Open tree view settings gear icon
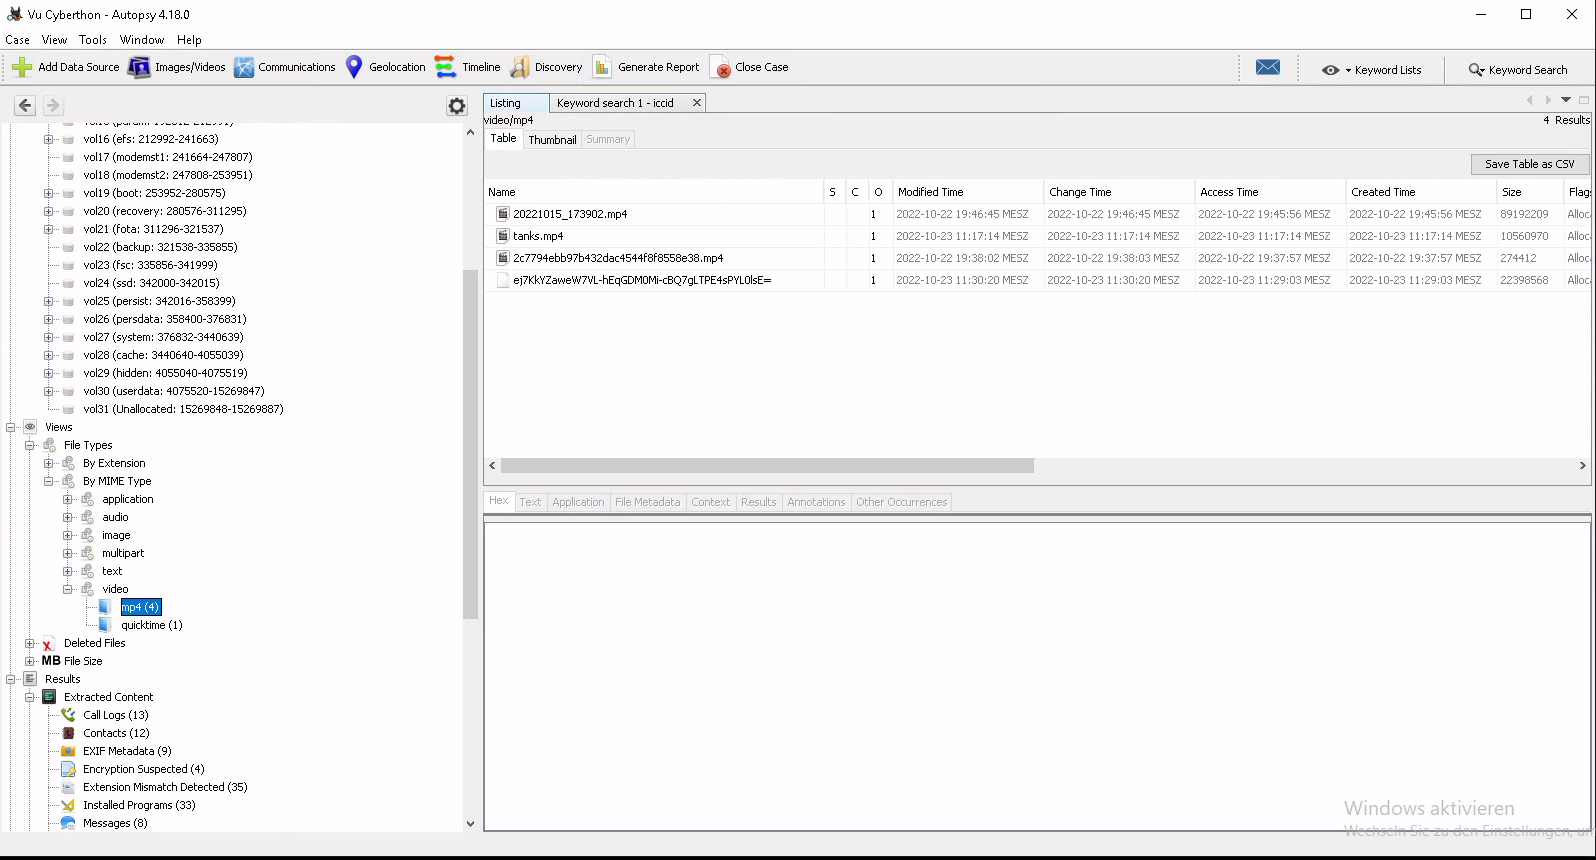This screenshot has height=860, width=1596. click(457, 106)
